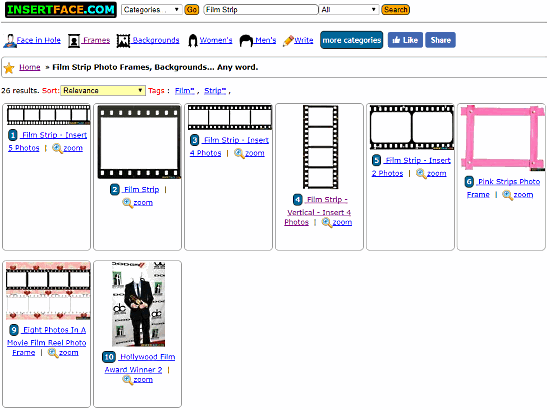This screenshot has width=550, height=410.
Task: Expand the All filter dropdown
Action: point(349,10)
